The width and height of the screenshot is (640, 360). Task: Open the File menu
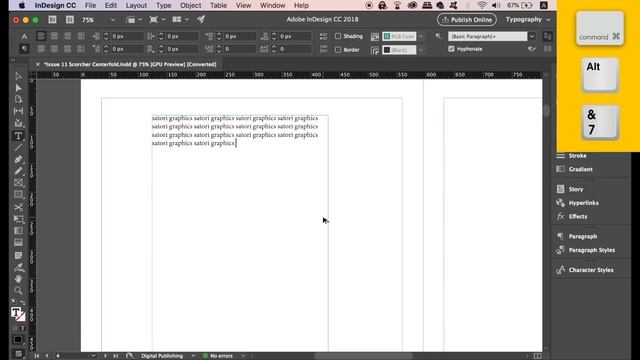point(90,5)
